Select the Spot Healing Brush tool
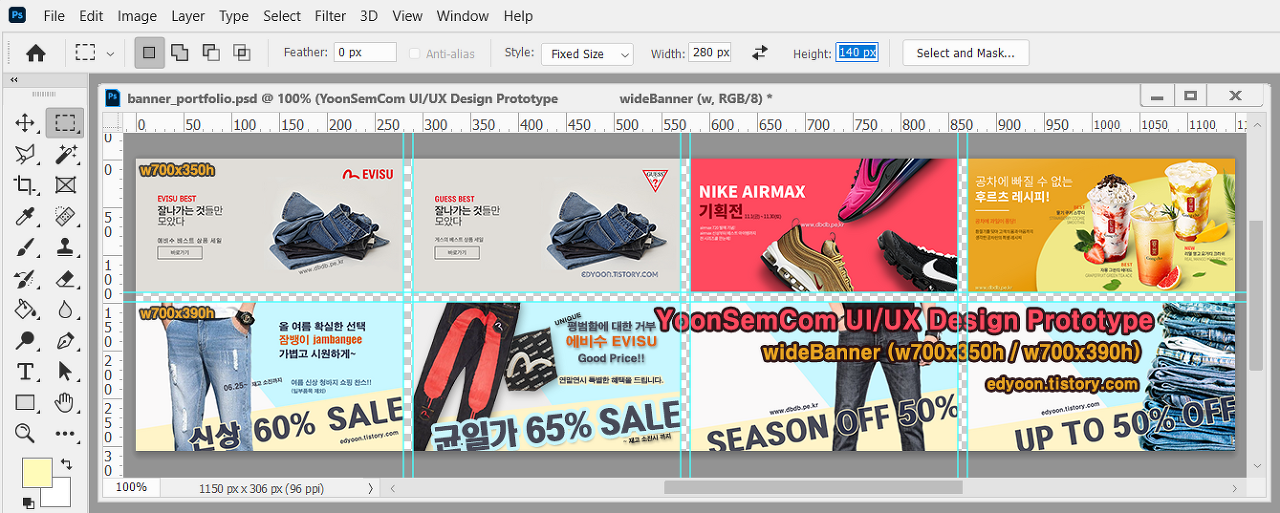Image resolution: width=1280 pixels, height=513 pixels. click(x=65, y=216)
